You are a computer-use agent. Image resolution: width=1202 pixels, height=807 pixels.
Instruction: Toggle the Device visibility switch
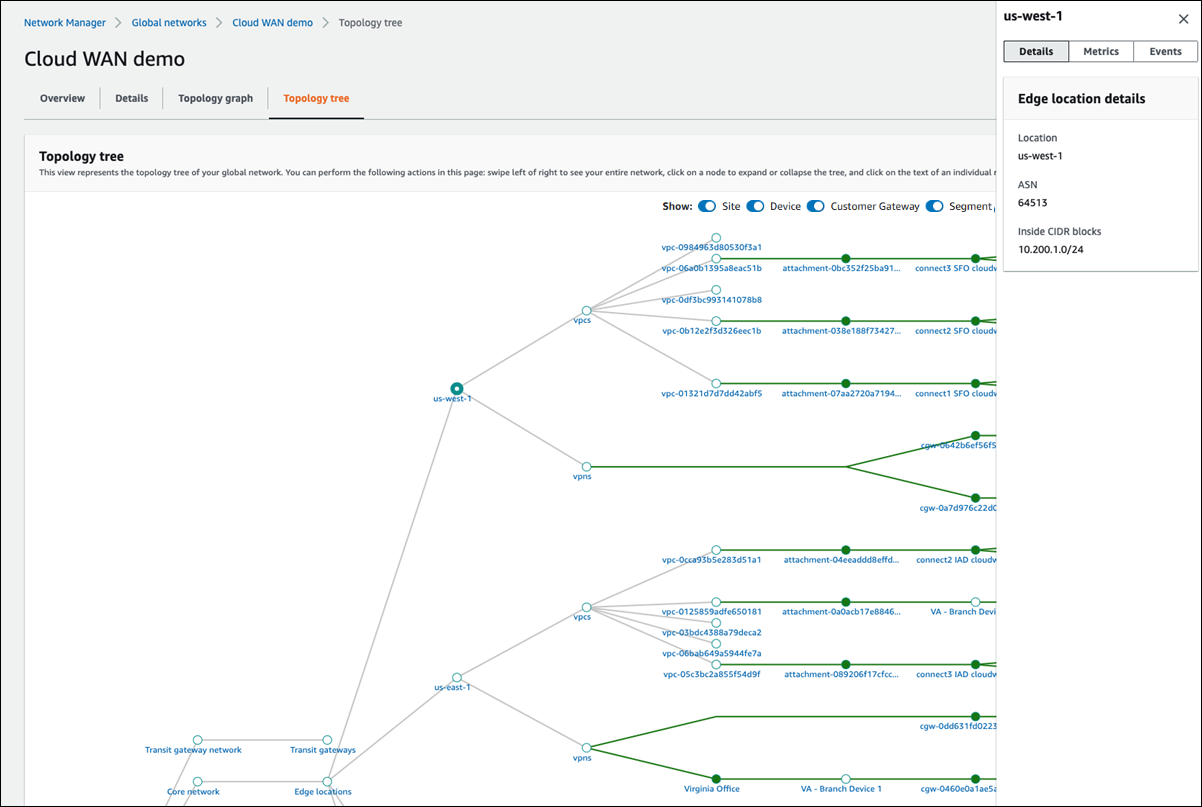click(757, 206)
